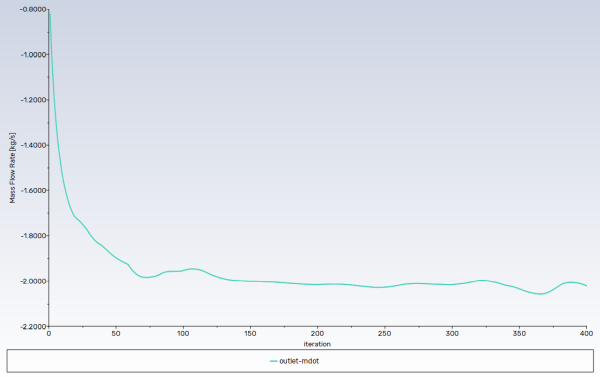Click the 250 x-axis tick label

tap(385, 333)
